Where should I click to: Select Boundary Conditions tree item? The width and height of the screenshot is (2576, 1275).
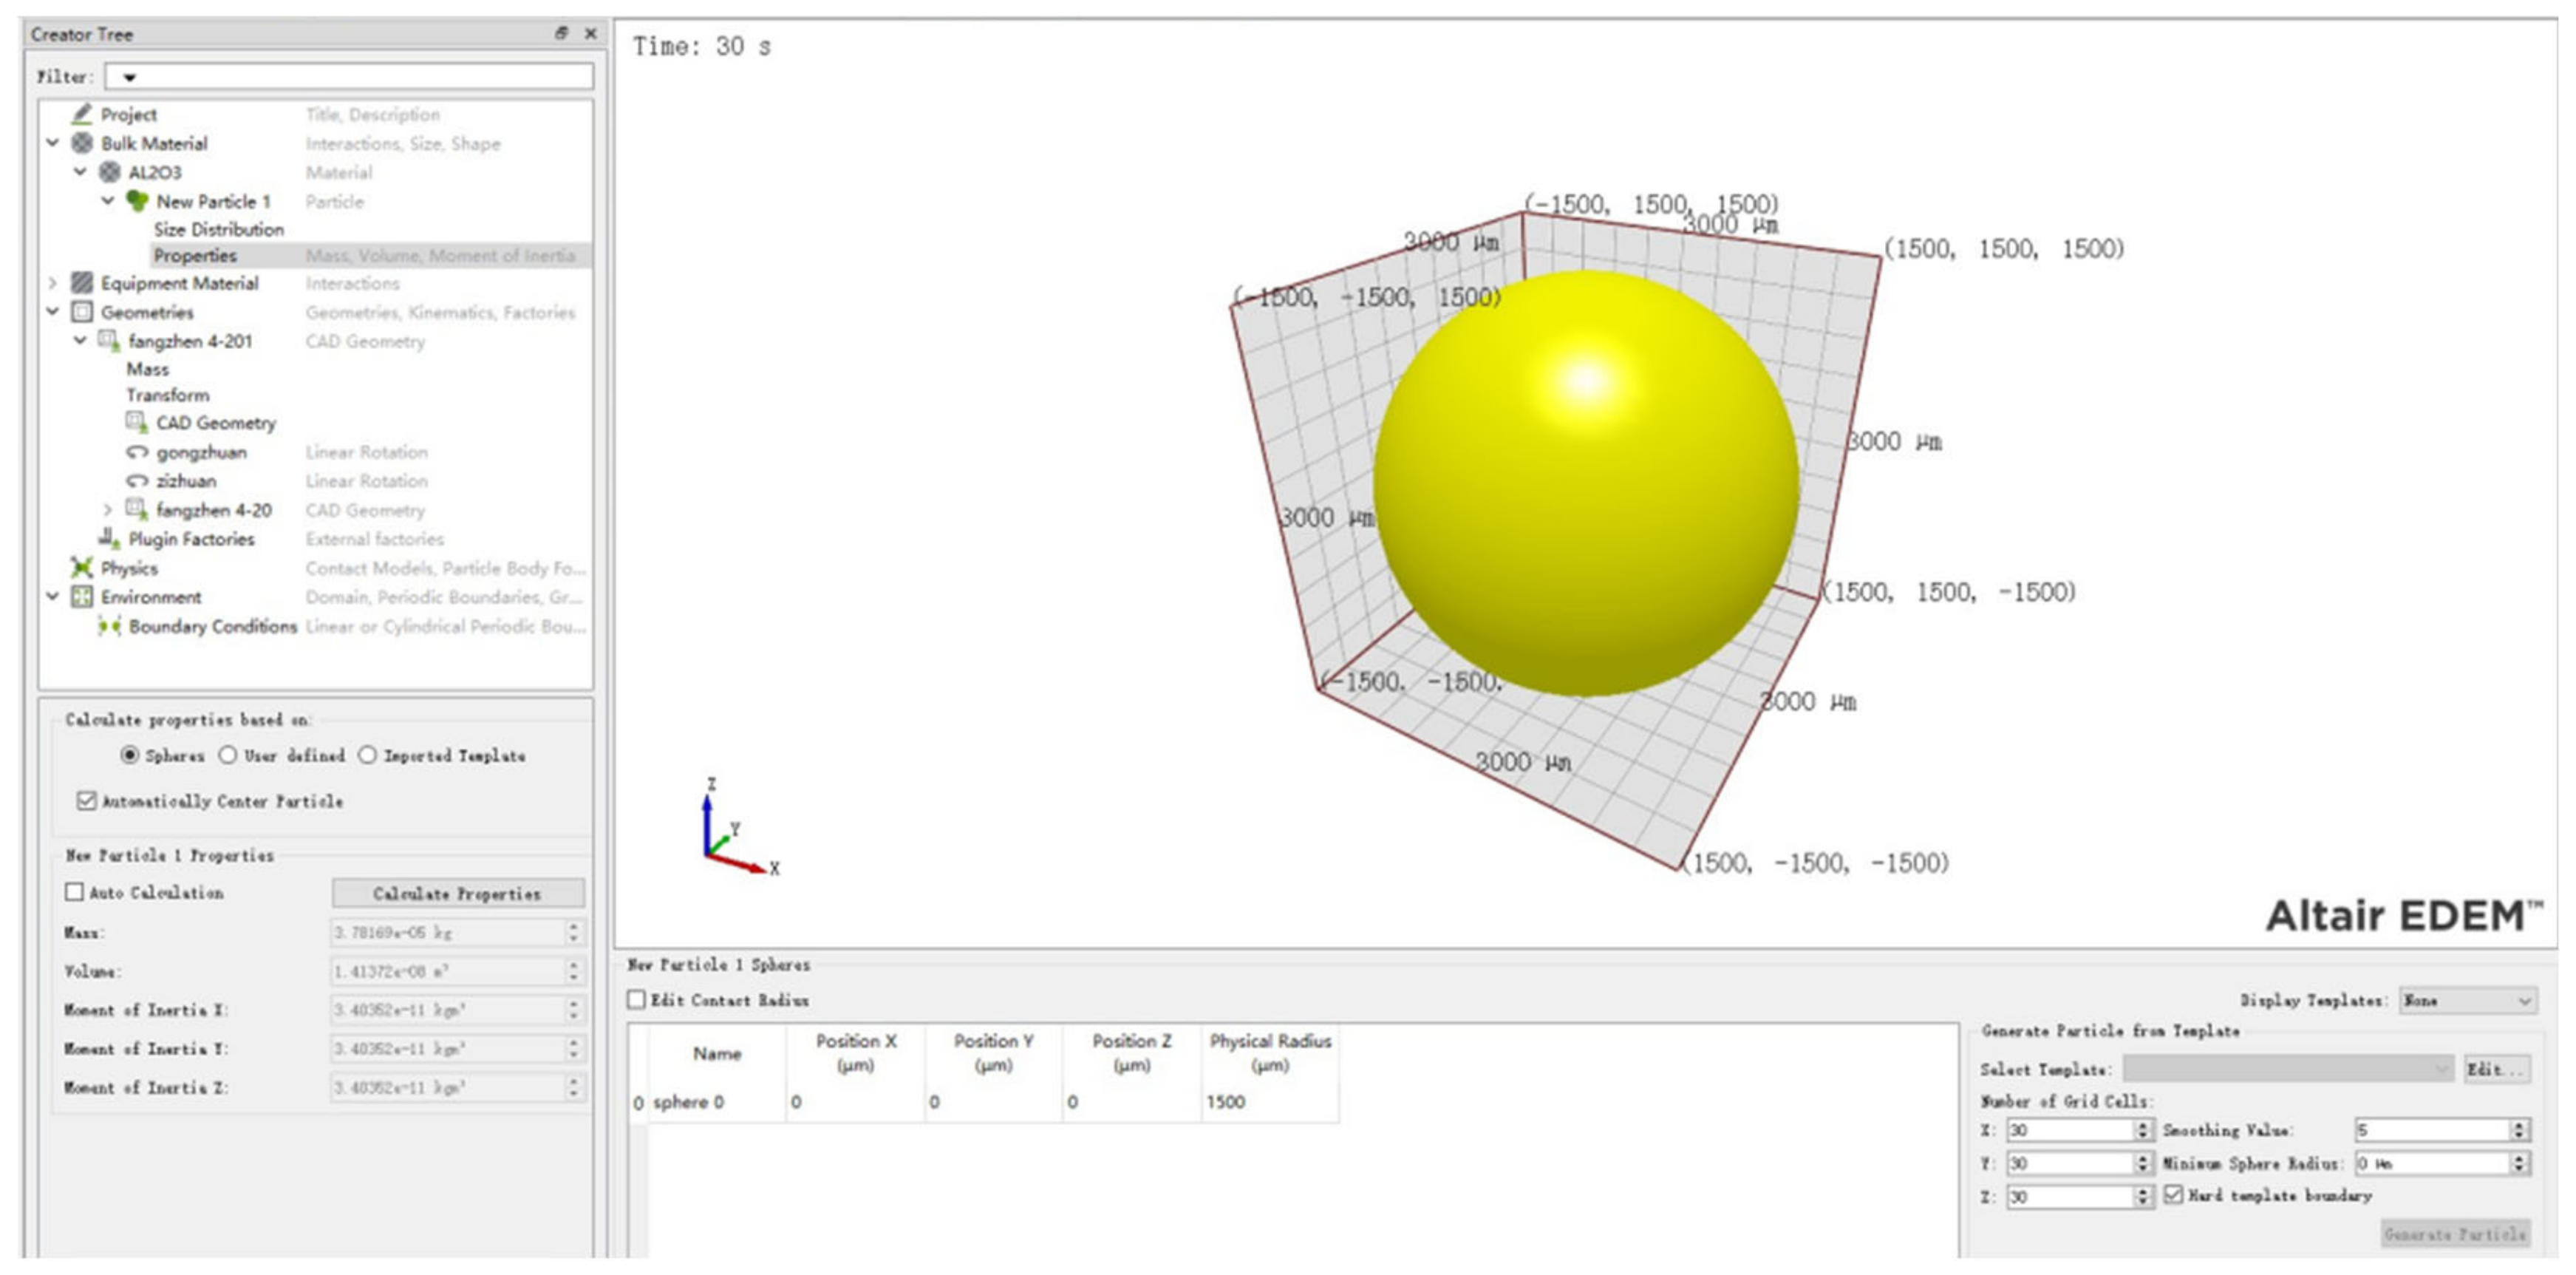(x=212, y=626)
